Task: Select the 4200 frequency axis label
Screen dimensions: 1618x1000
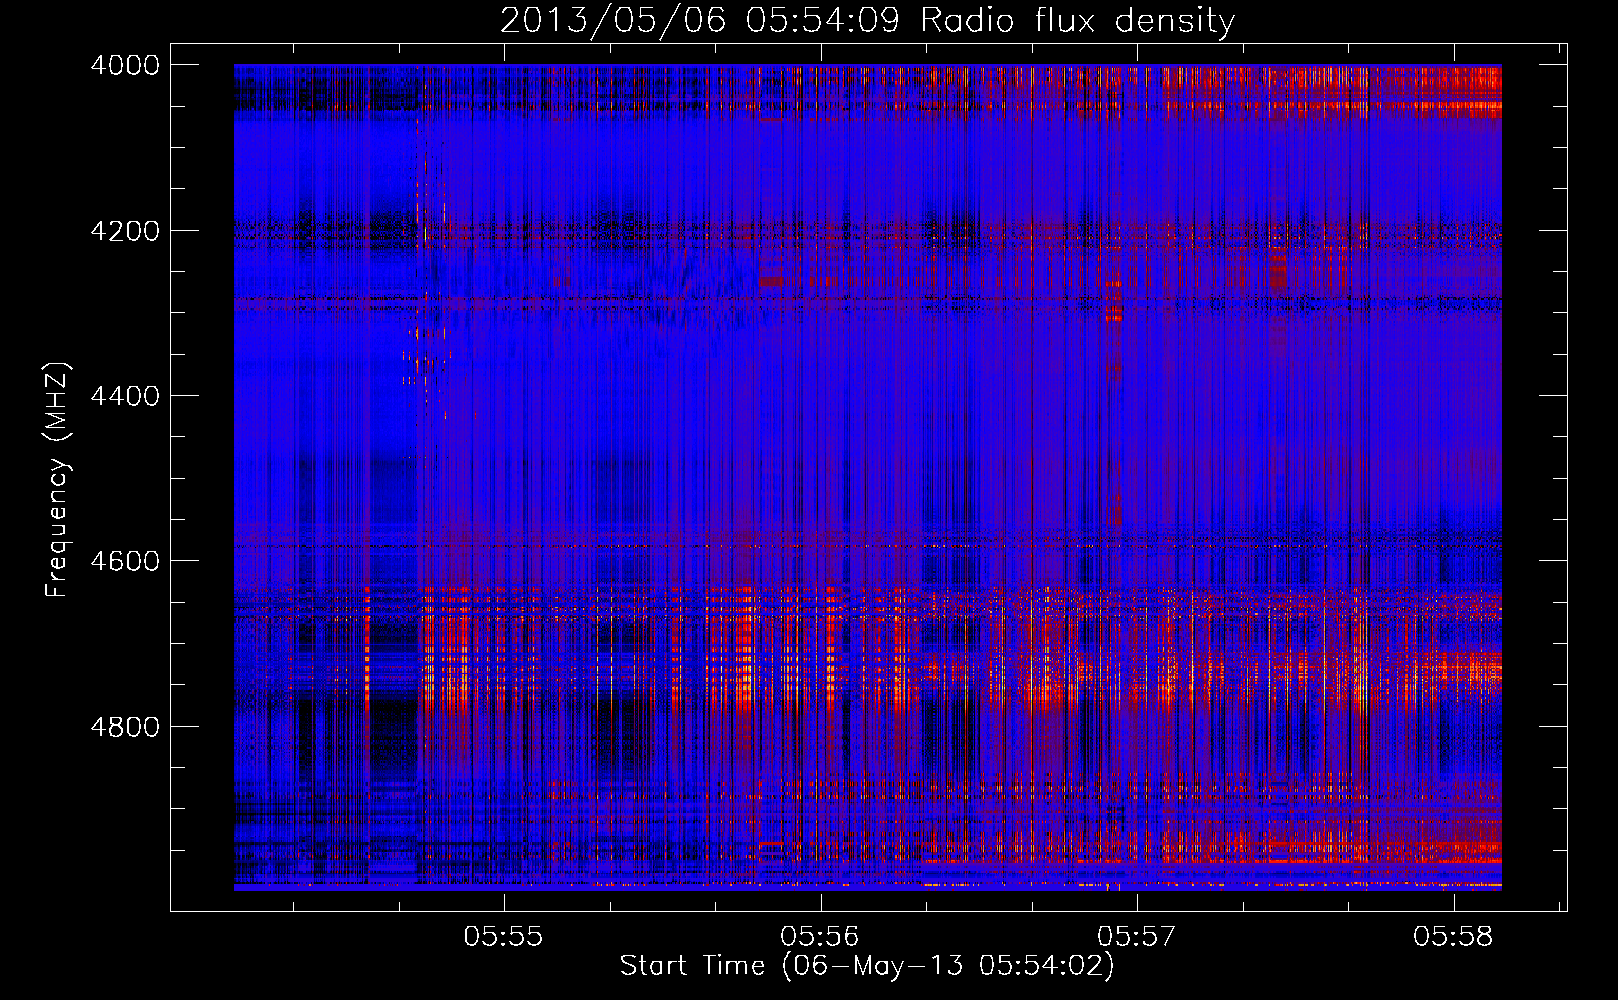Action: click(x=125, y=231)
